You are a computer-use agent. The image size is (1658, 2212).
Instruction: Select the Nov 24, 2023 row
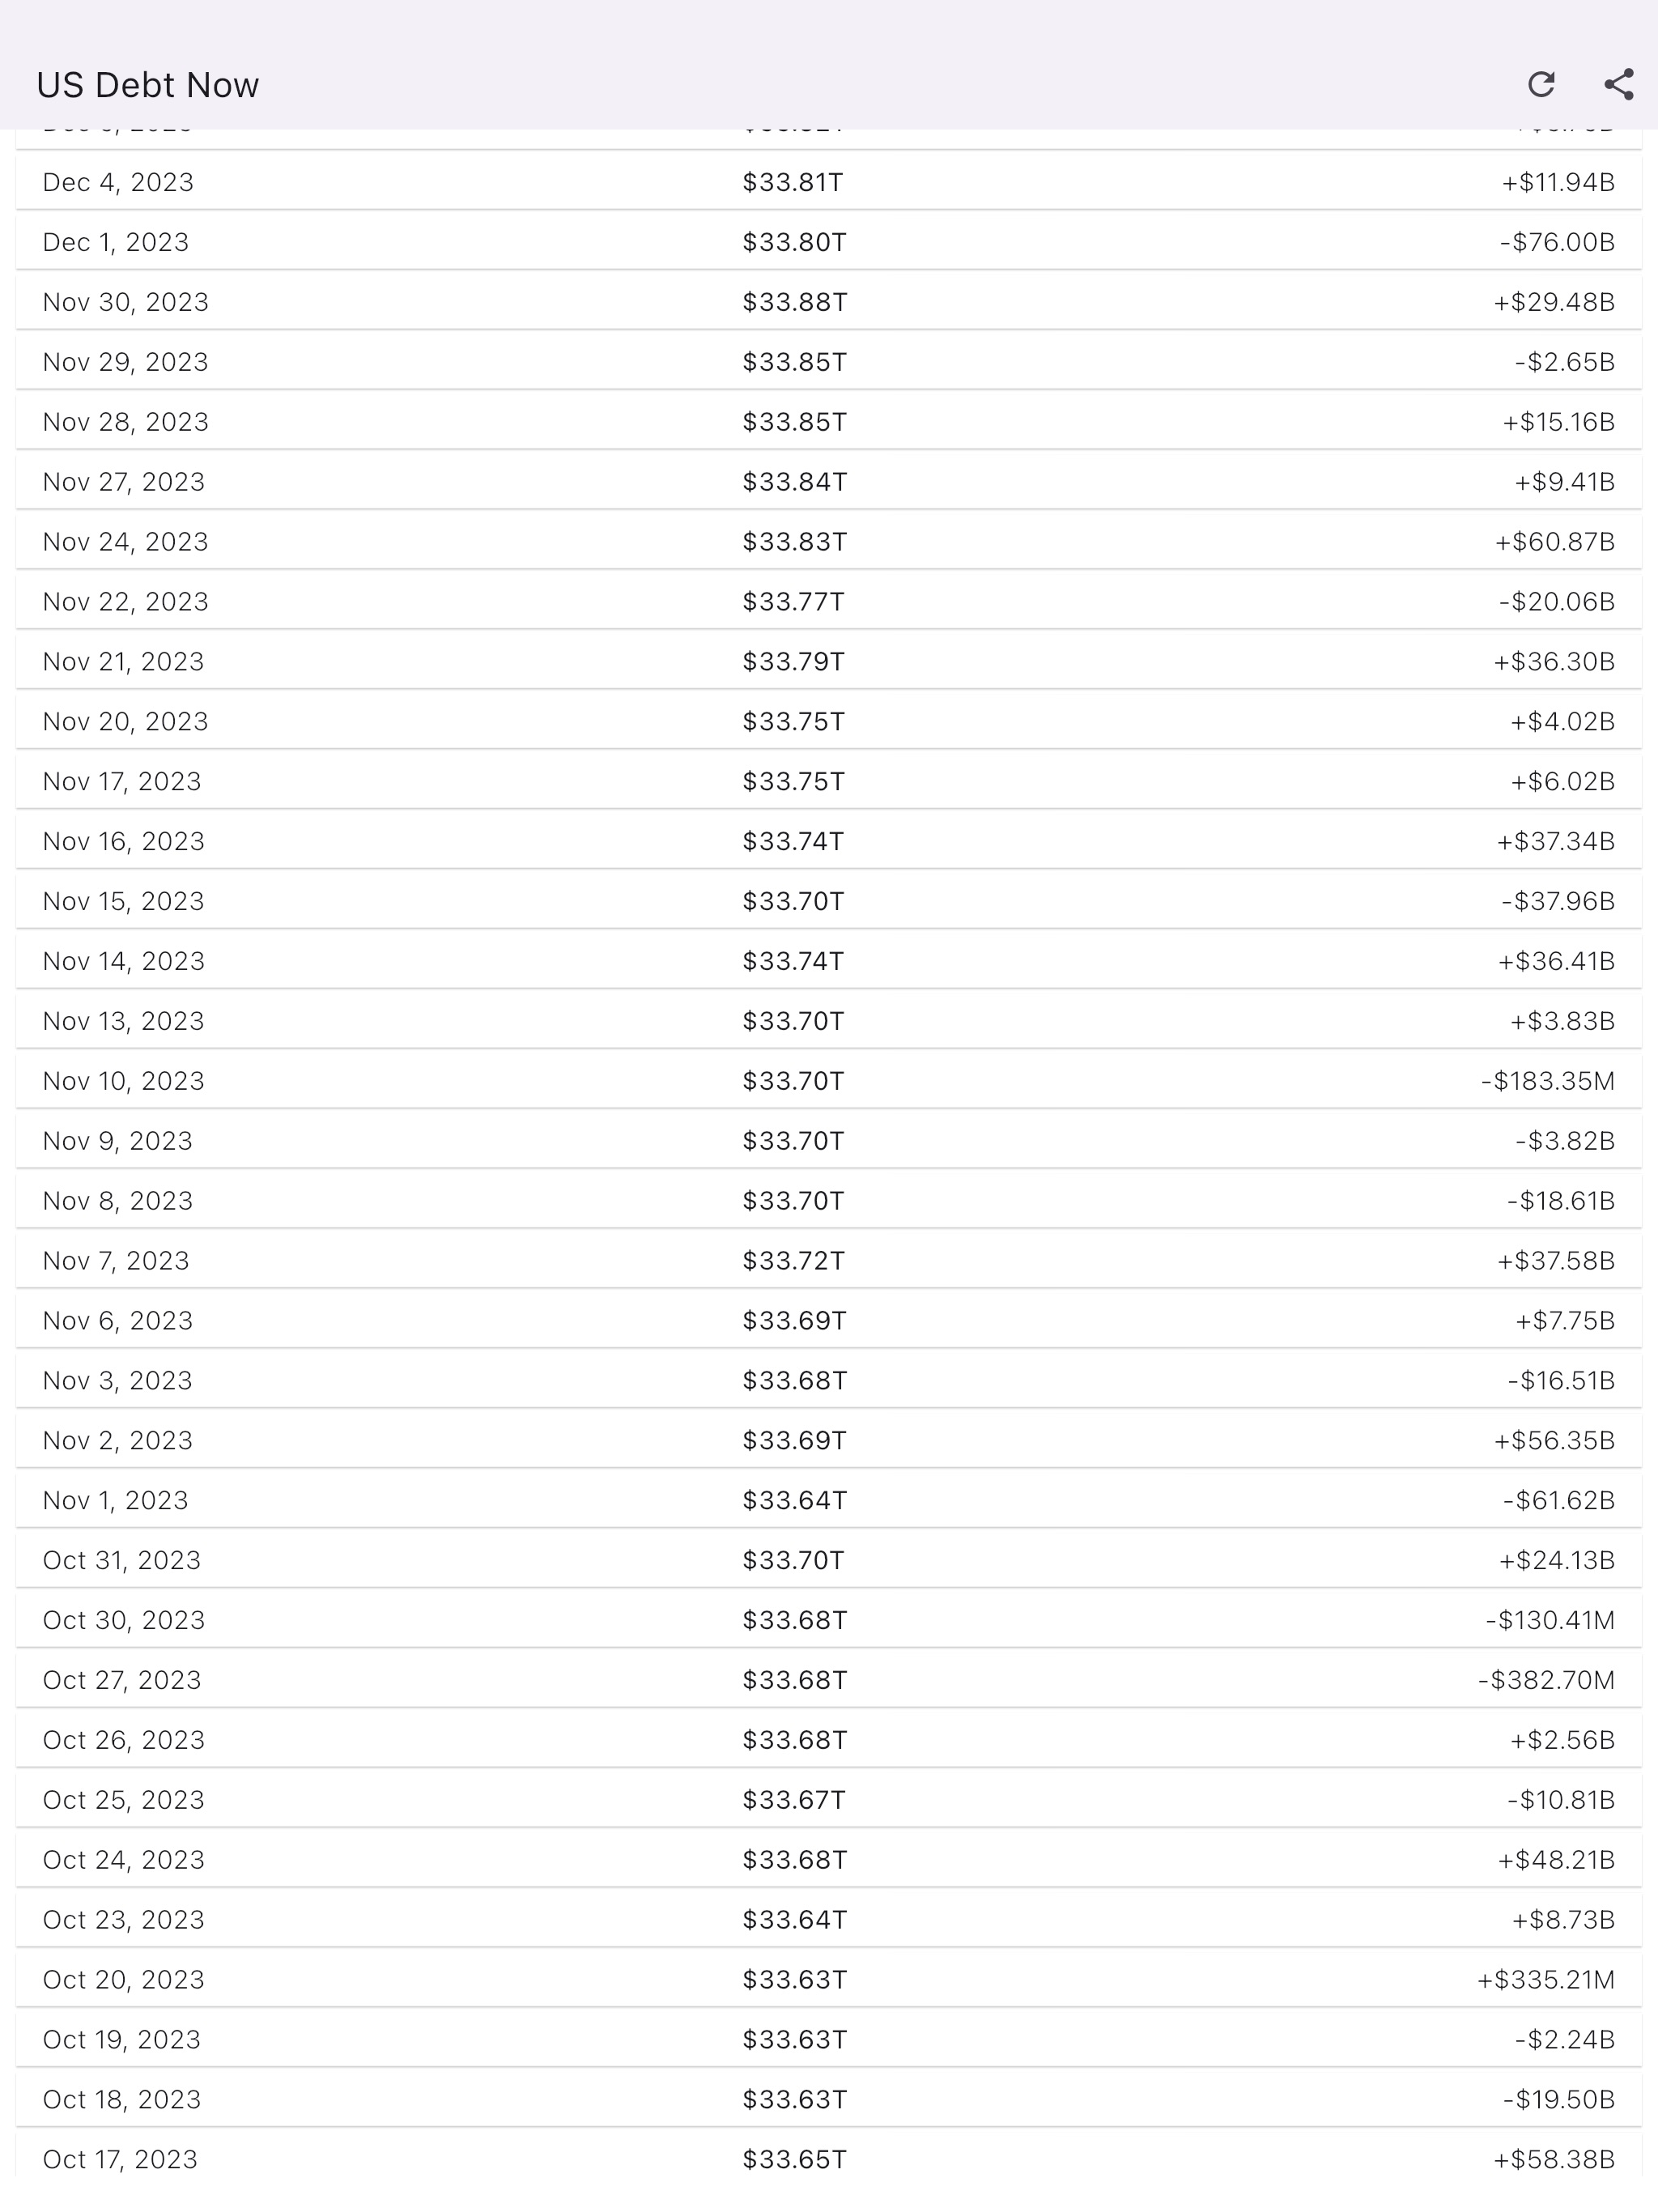pos(829,541)
